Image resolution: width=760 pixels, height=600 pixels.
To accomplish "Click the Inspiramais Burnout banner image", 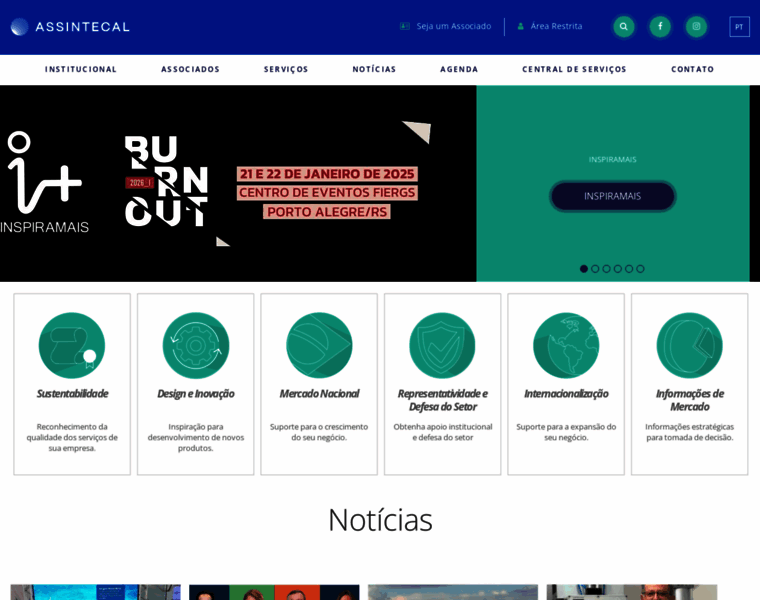I will [238, 184].
